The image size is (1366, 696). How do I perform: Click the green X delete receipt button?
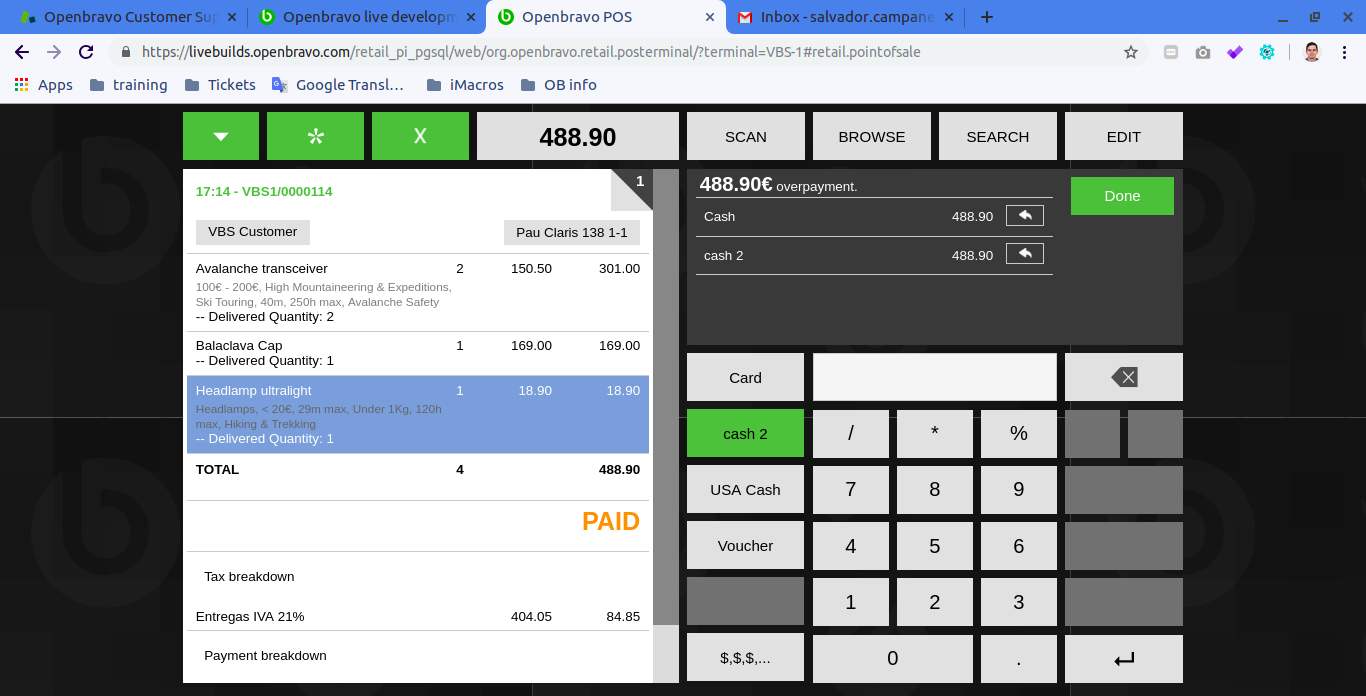[420, 136]
